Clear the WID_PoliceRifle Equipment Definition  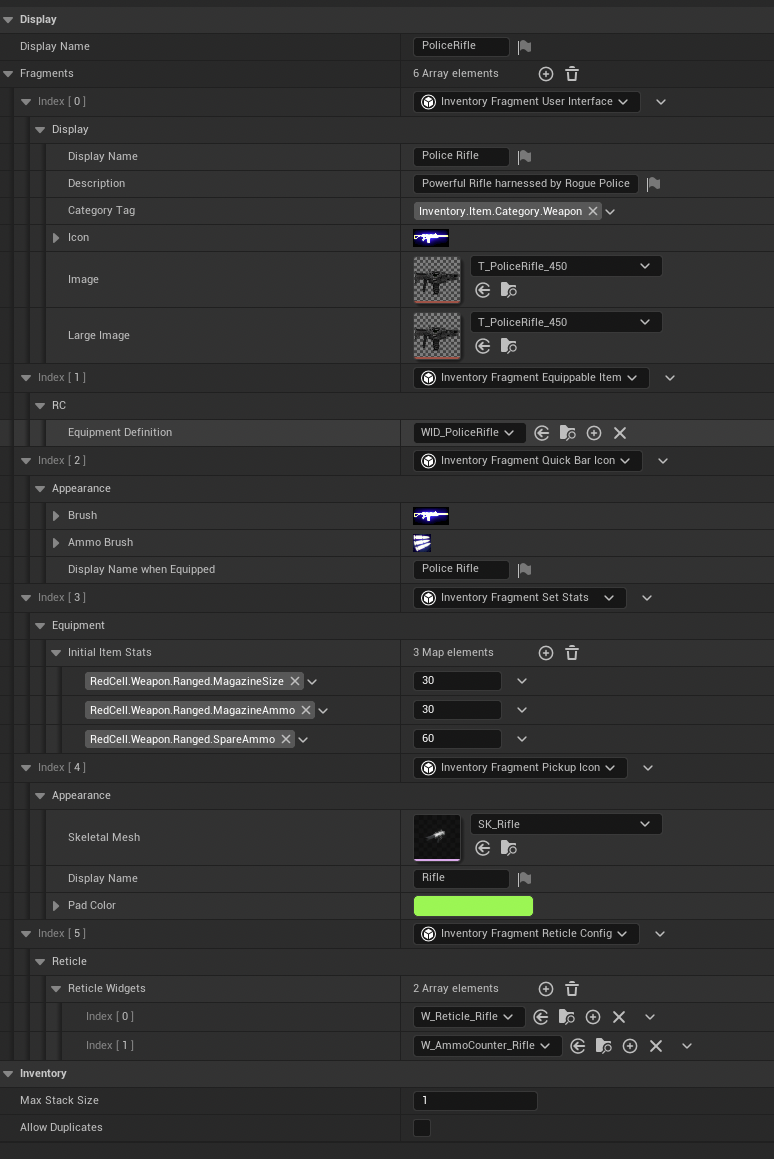coord(619,433)
